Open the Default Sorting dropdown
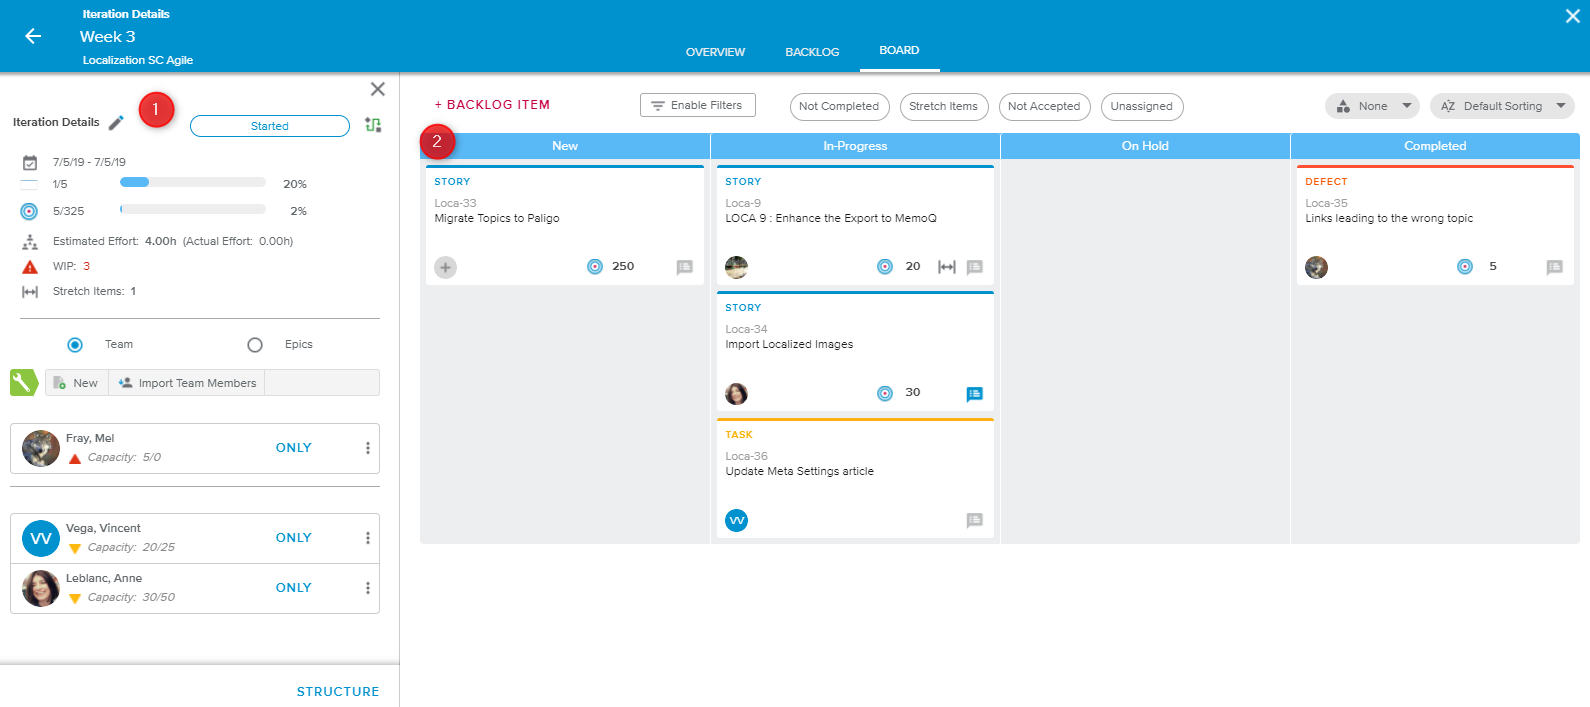Image resolution: width=1590 pixels, height=707 pixels. pyautogui.click(x=1501, y=106)
